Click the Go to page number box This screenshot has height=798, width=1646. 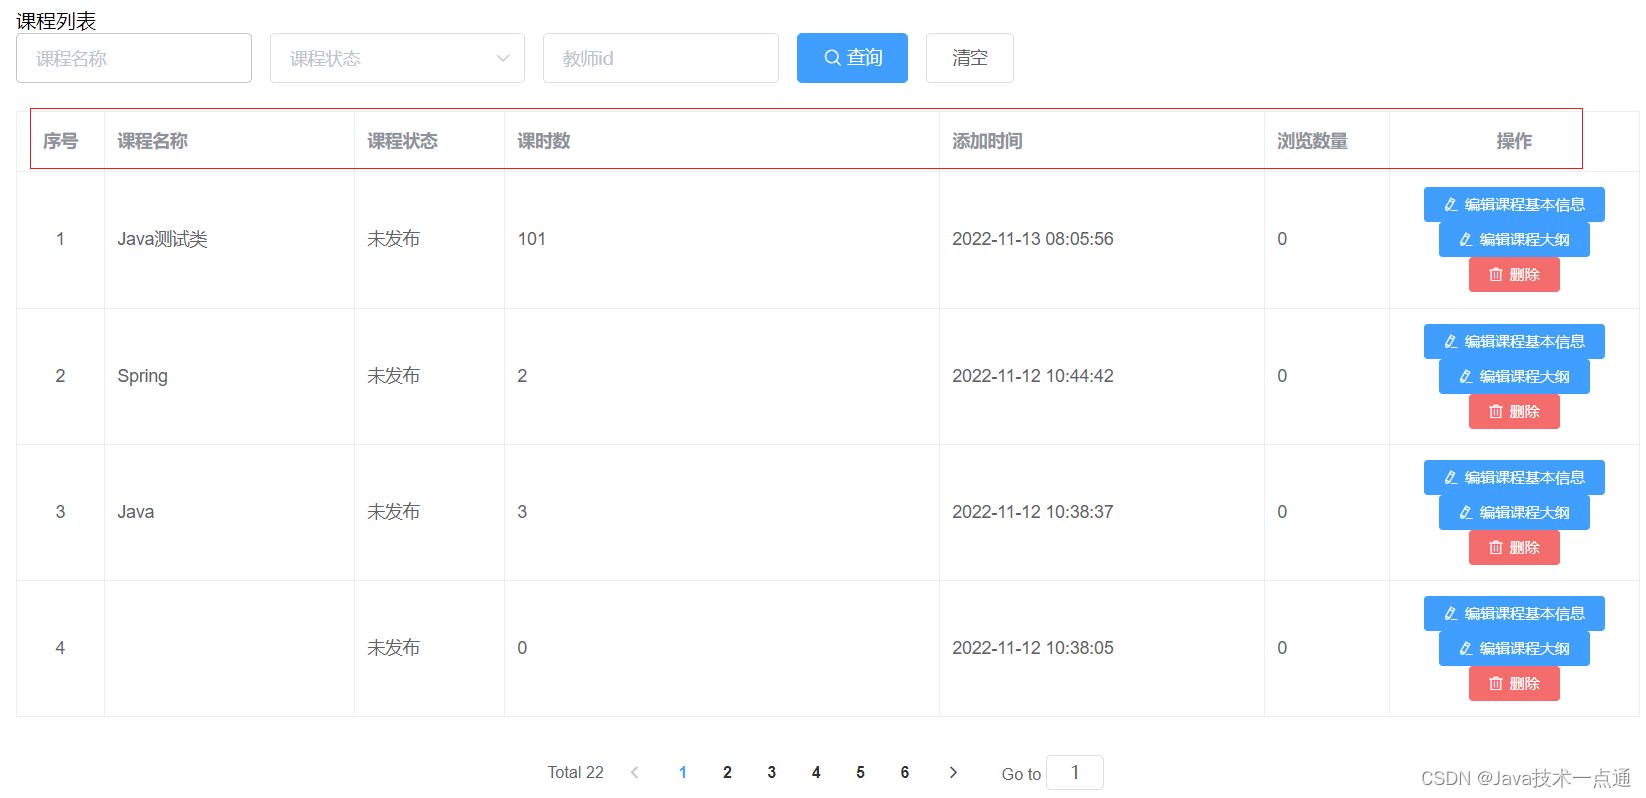1074,772
